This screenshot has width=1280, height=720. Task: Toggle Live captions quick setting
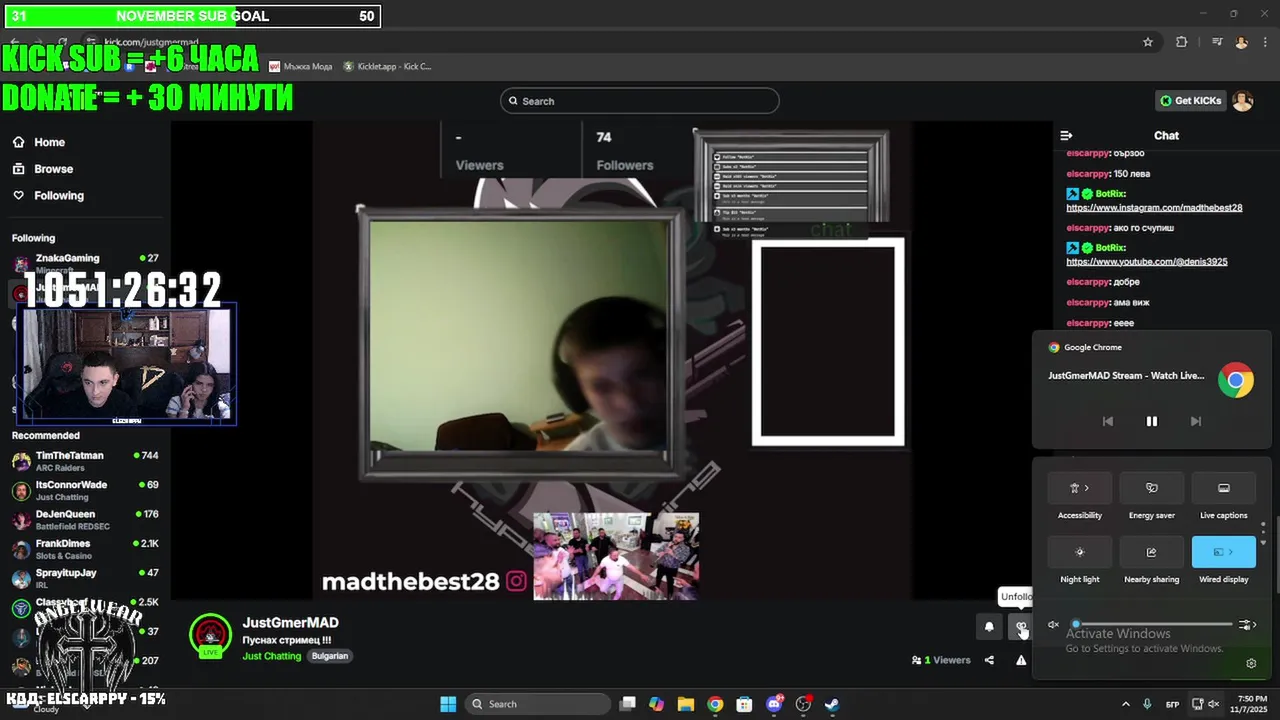[1223, 488]
